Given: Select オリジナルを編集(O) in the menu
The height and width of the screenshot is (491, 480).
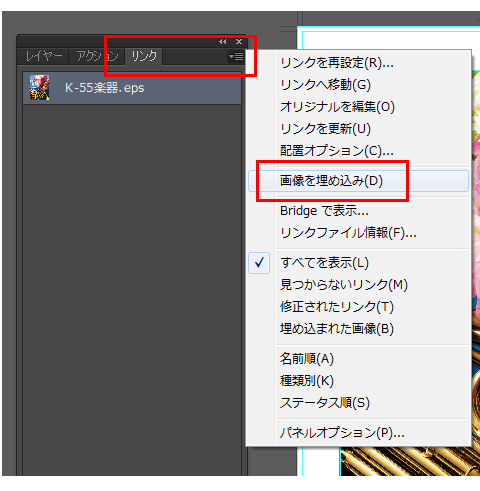Looking at the screenshot, I should tap(337, 107).
